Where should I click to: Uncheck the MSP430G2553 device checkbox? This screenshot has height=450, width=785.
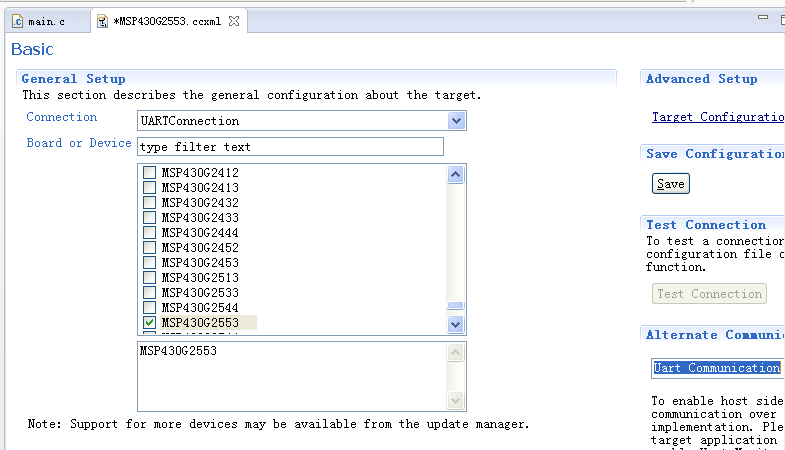150,323
